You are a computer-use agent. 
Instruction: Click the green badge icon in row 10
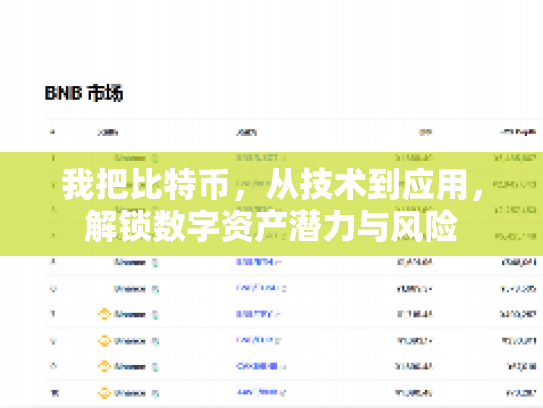point(155,393)
